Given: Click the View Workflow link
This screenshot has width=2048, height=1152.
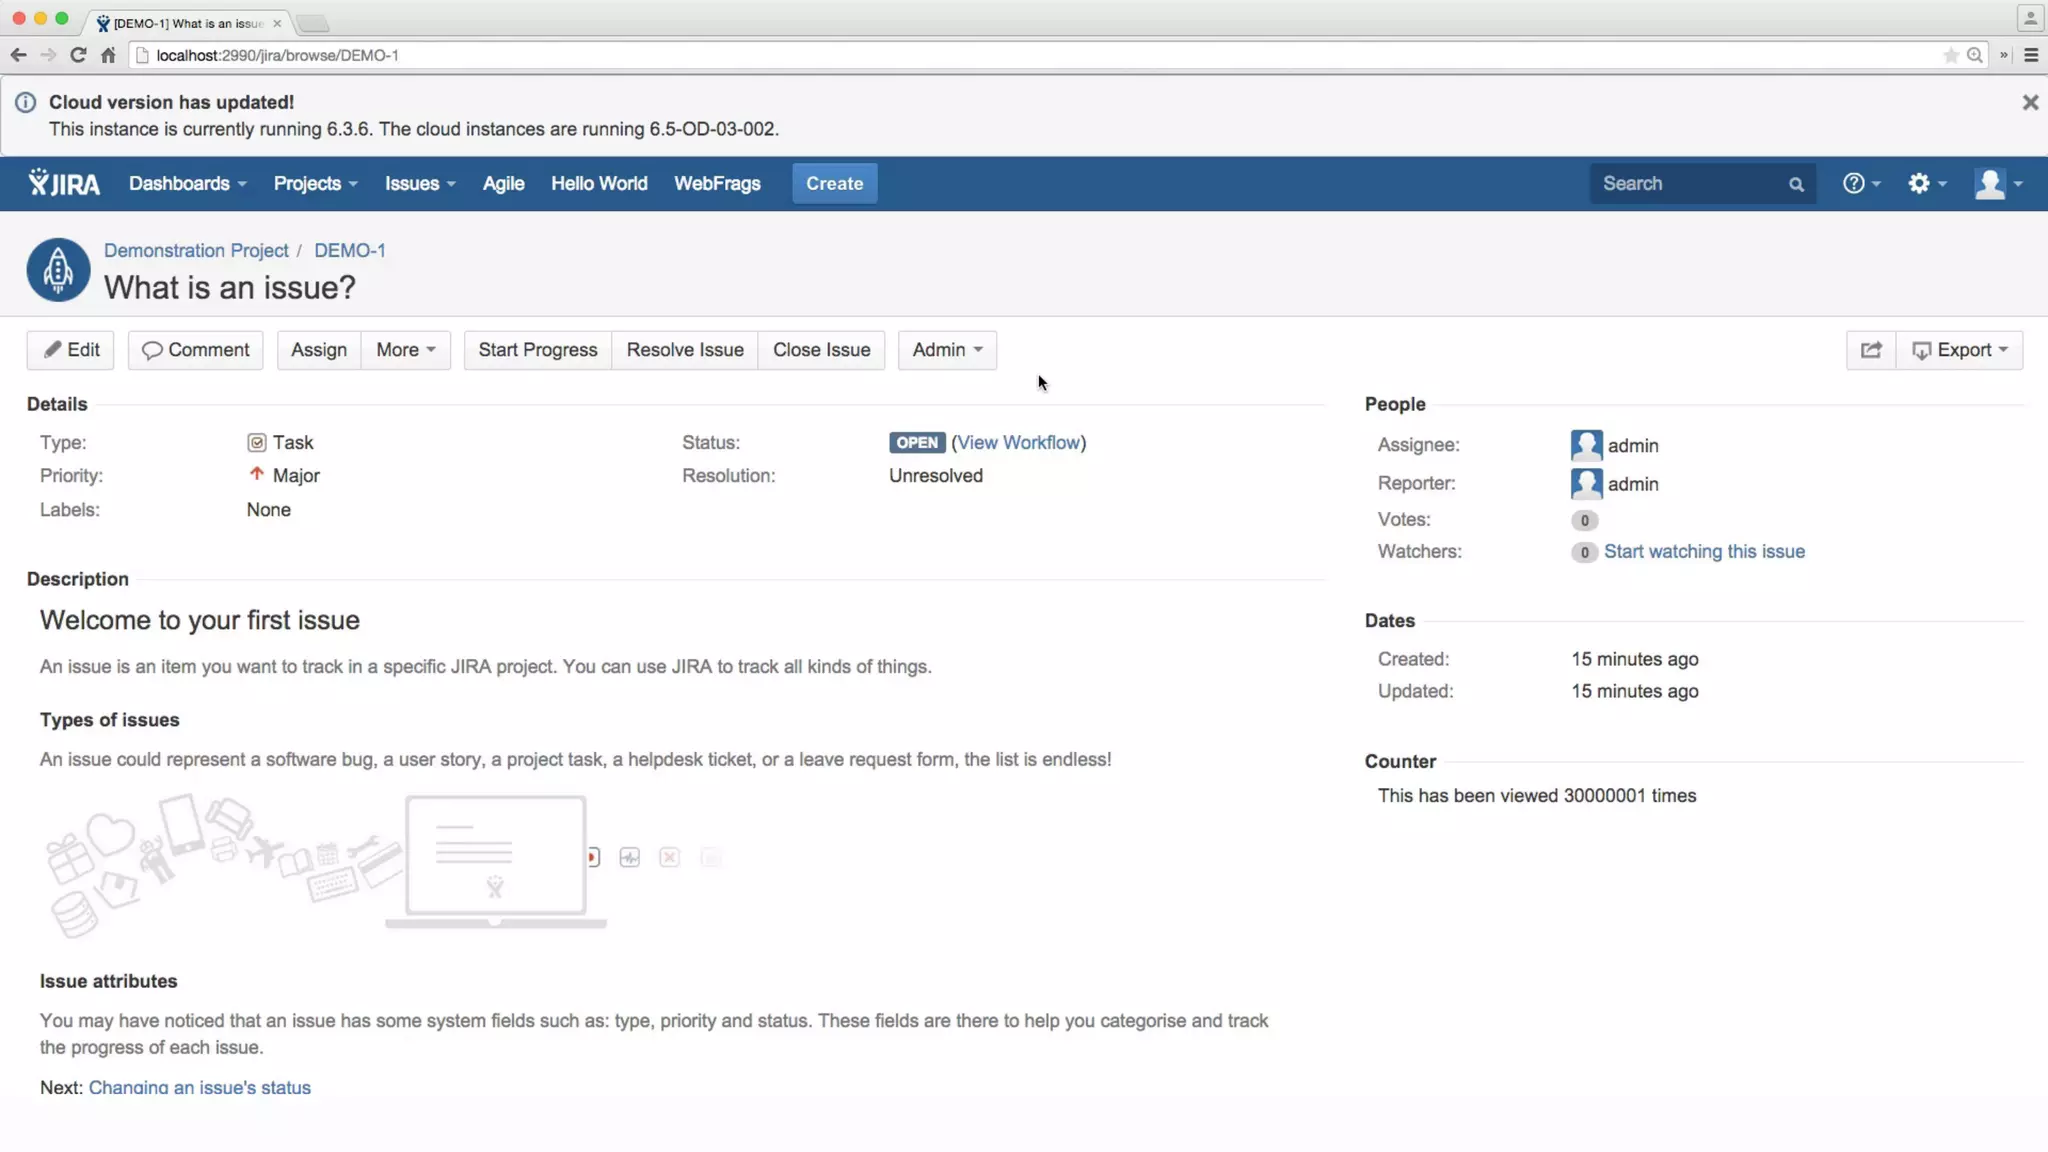Looking at the screenshot, I should coord(1018,442).
